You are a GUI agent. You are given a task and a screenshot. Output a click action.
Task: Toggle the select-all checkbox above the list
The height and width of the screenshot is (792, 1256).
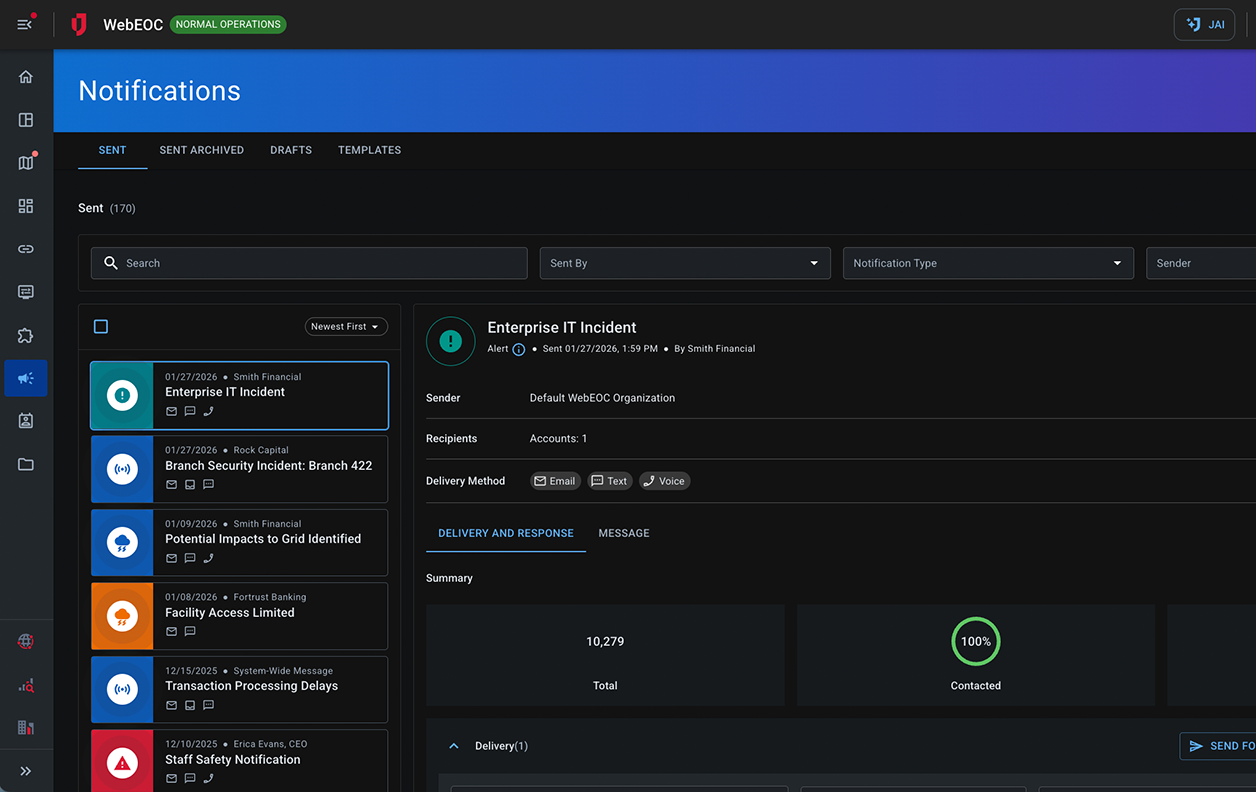pyautogui.click(x=101, y=326)
